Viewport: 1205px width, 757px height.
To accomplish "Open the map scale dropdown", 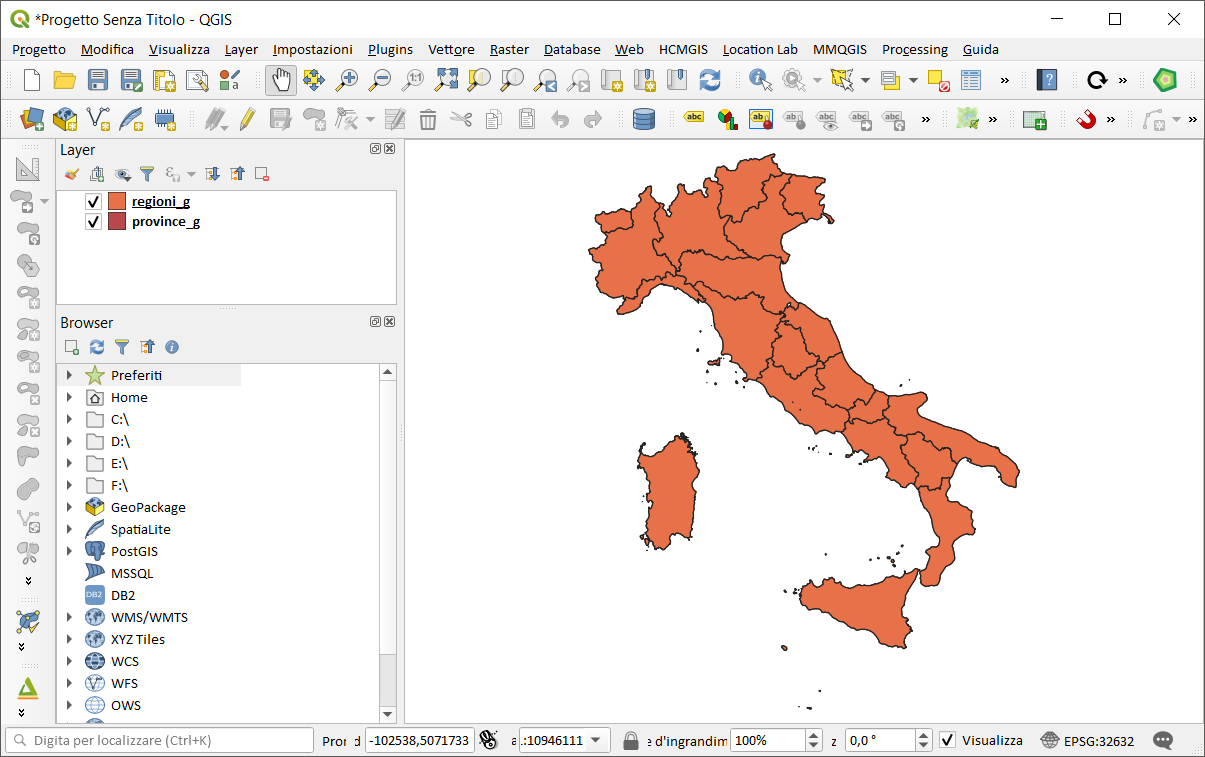I will [x=597, y=740].
